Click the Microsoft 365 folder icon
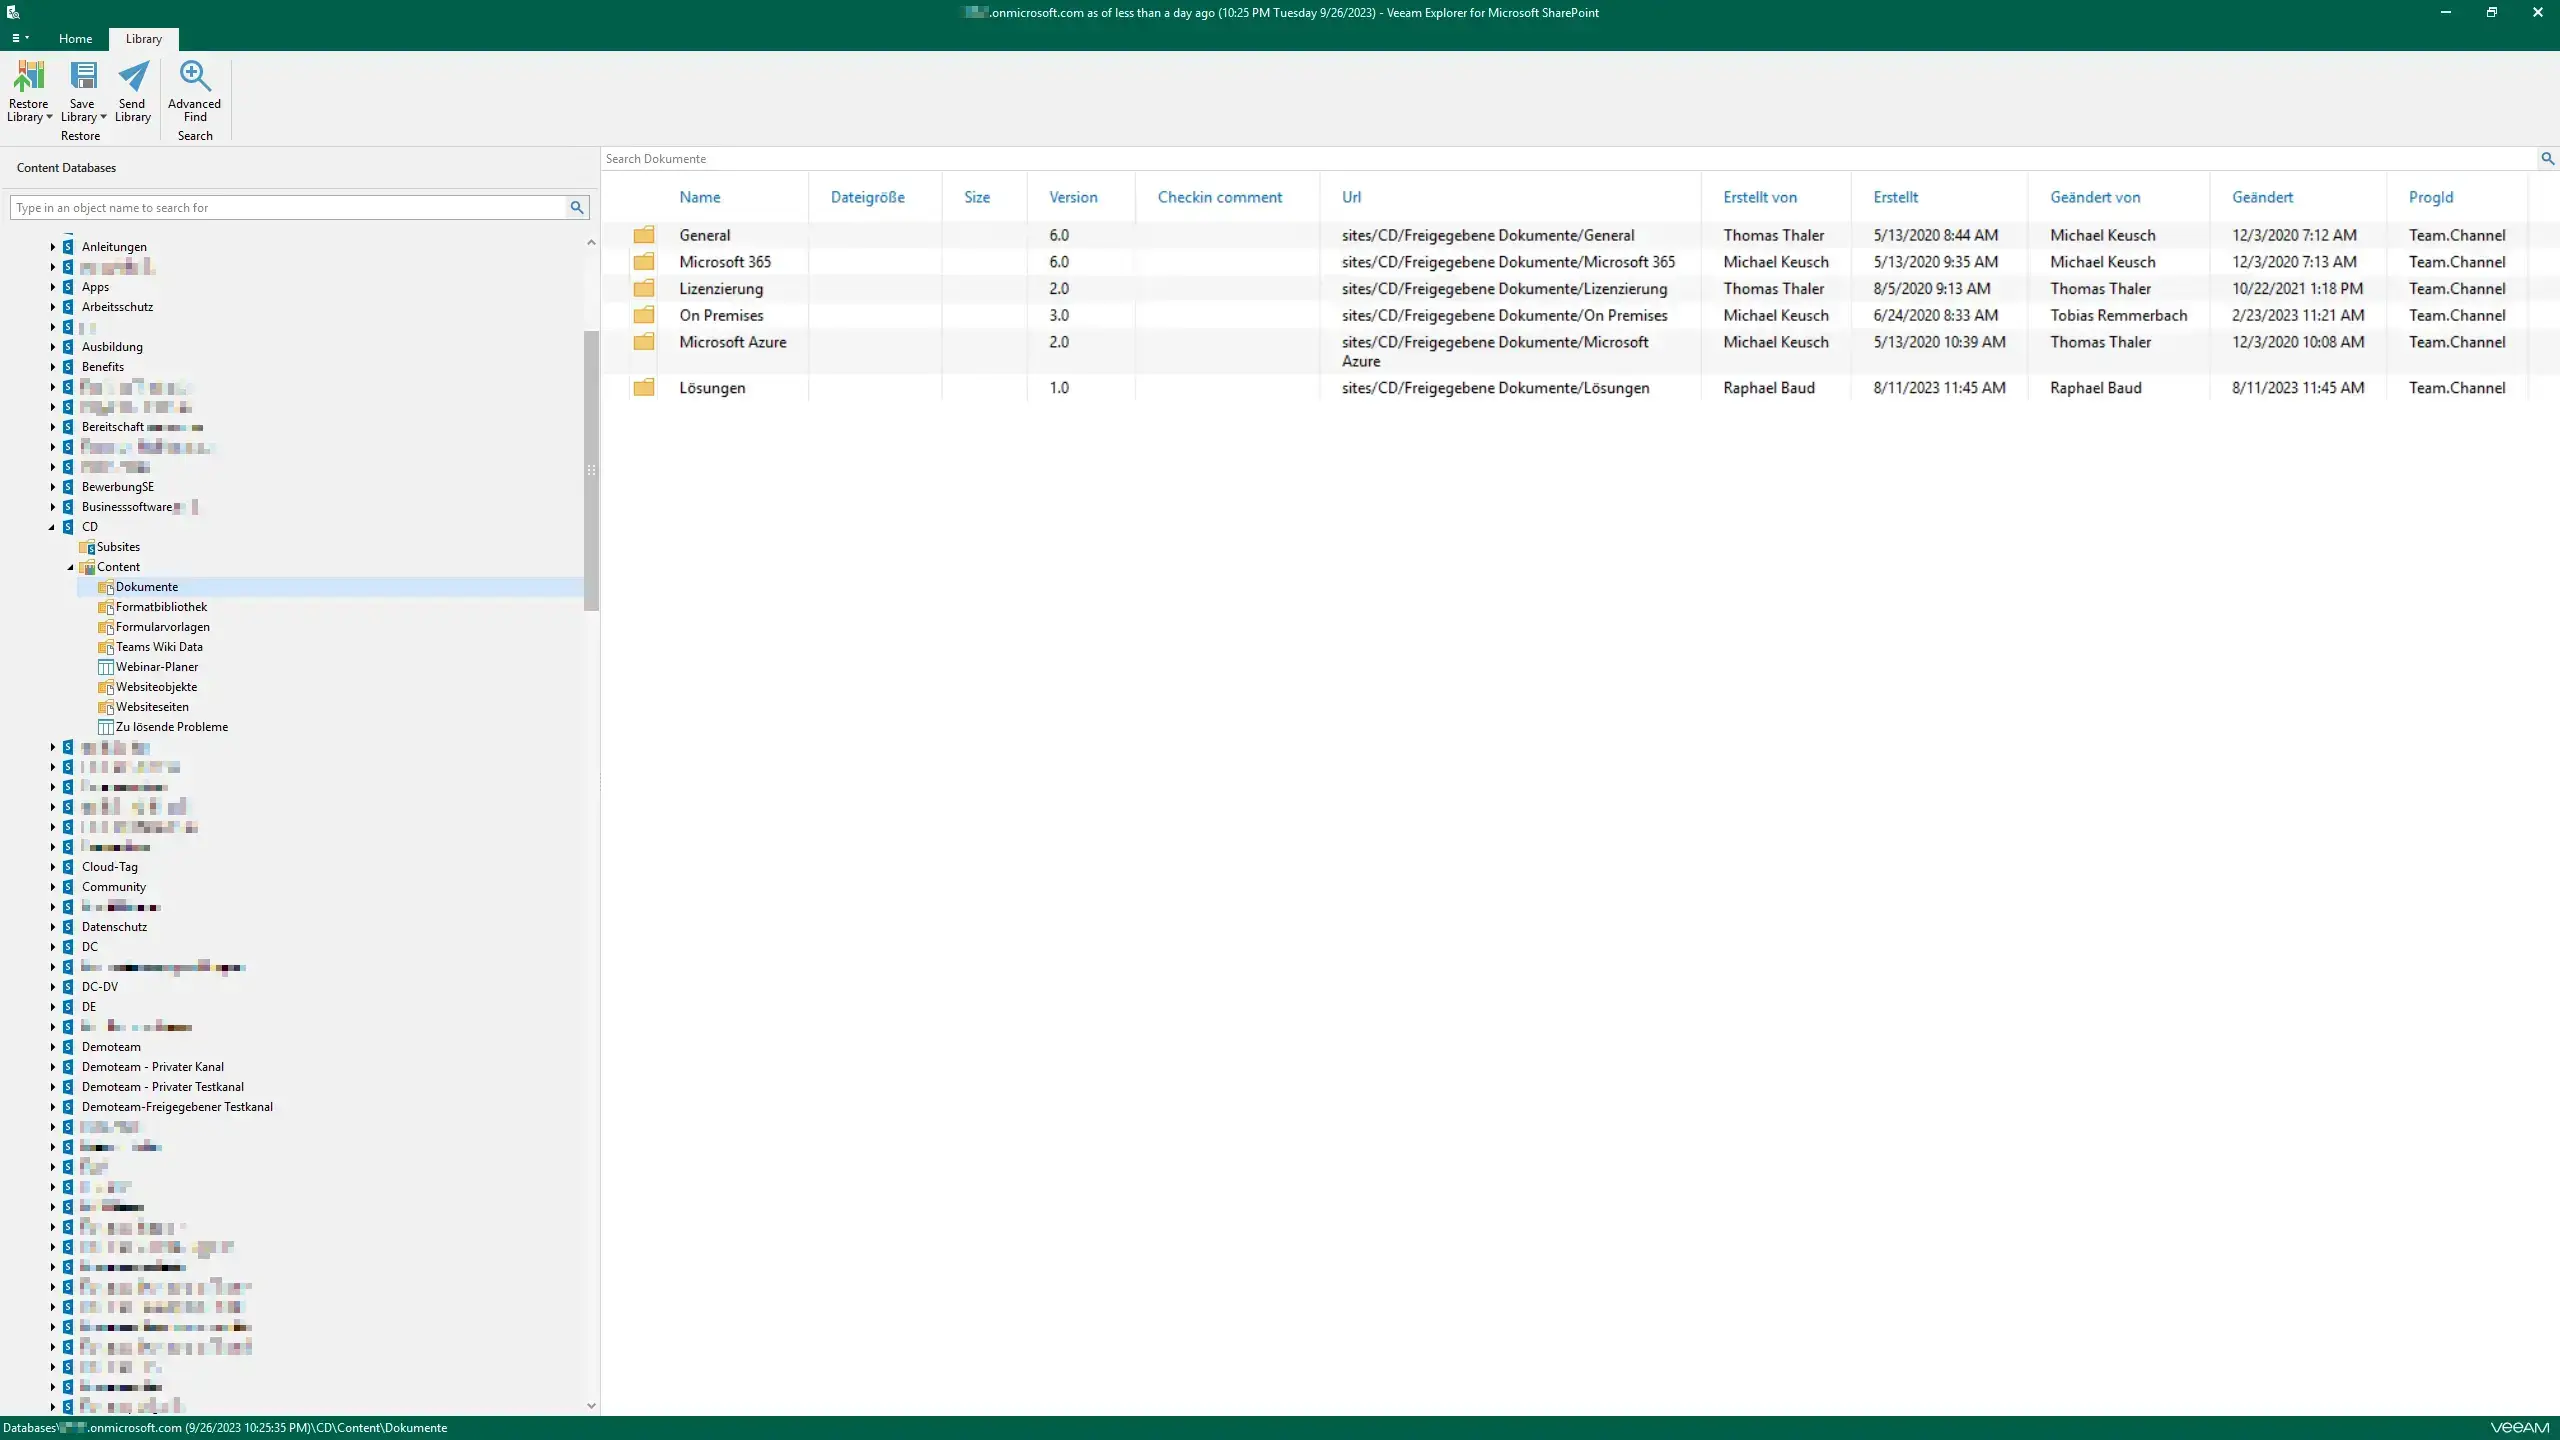Viewport: 2560px width, 1440px height. [644, 262]
